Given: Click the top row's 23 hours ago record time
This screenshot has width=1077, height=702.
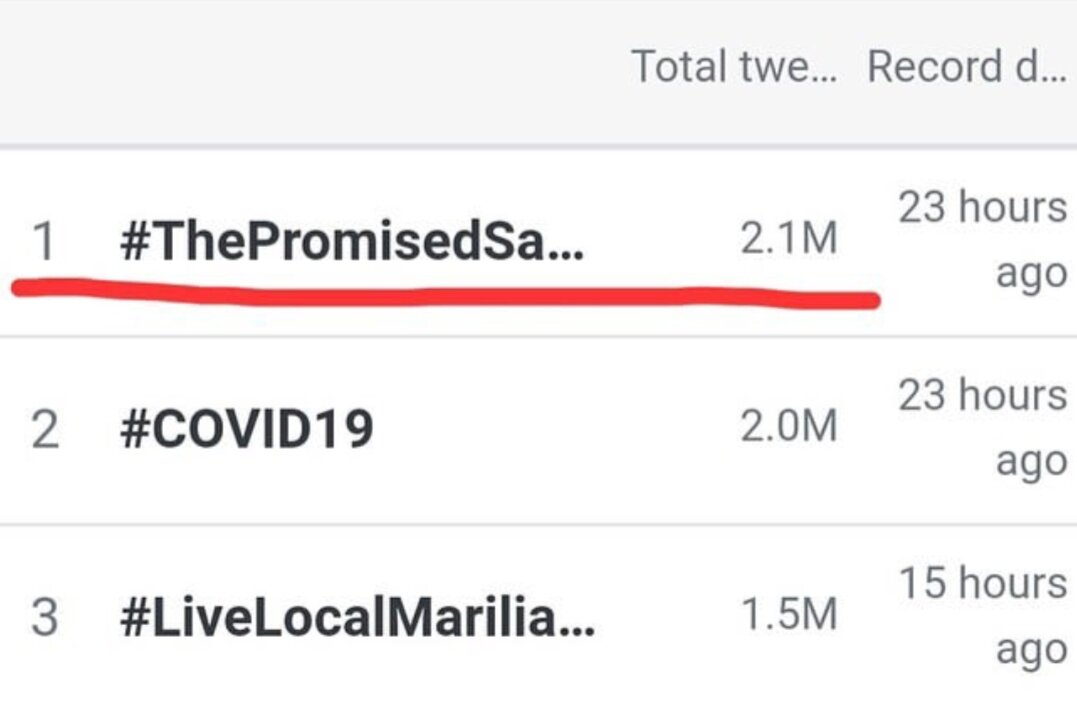Looking at the screenshot, I should click(x=983, y=240).
